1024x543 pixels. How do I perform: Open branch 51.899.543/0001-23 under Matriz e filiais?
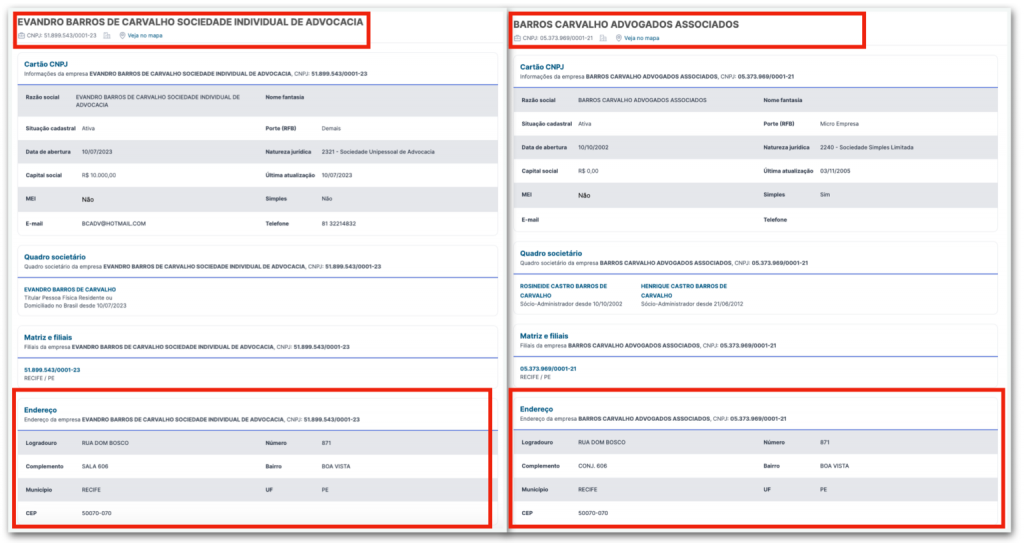[52, 370]
